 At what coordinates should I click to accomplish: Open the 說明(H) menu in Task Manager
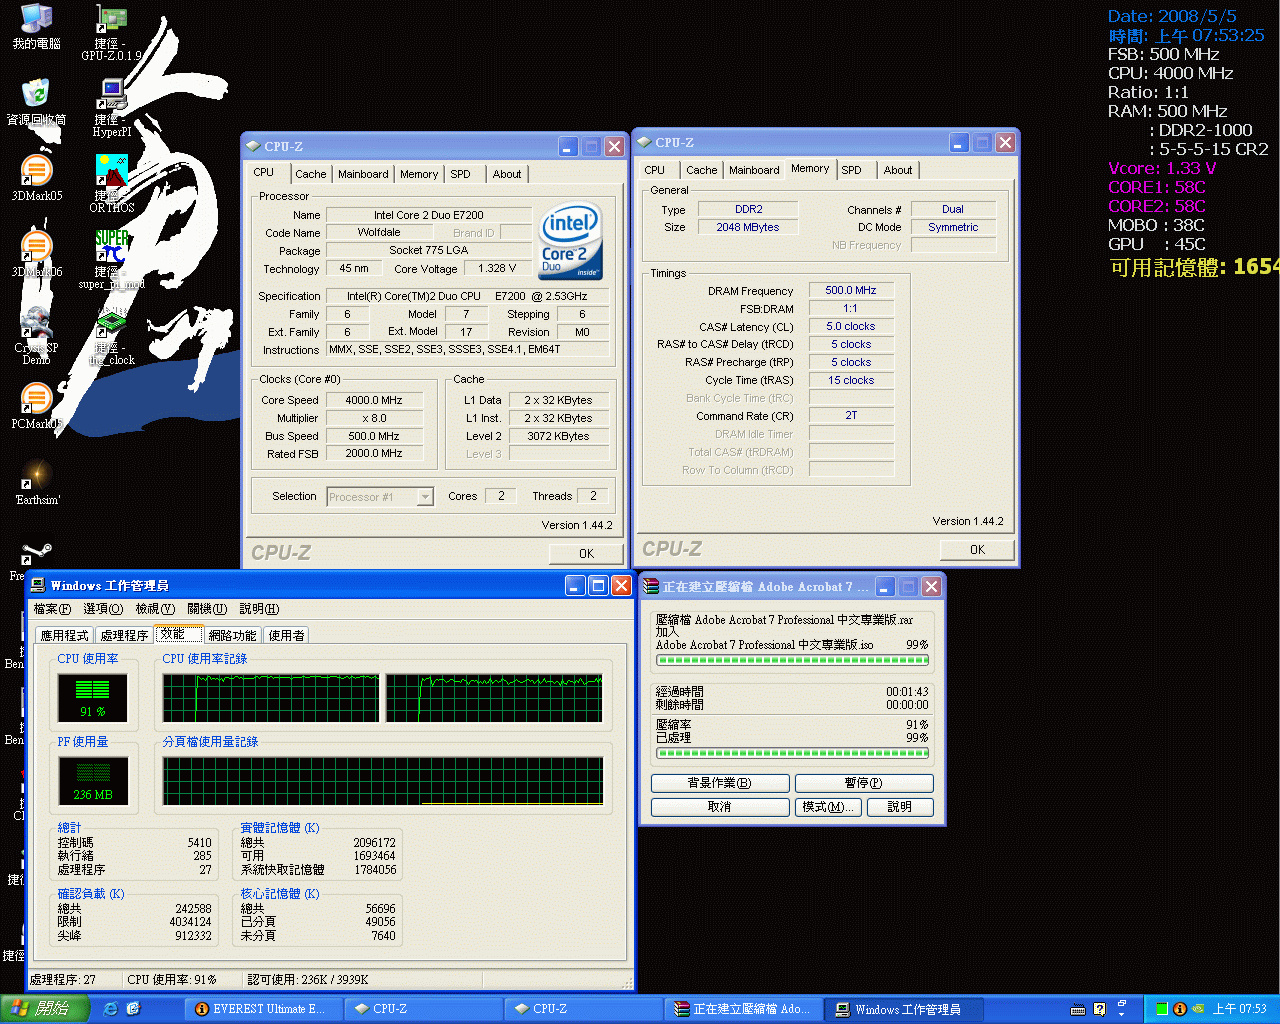click(x=259, y=609)
